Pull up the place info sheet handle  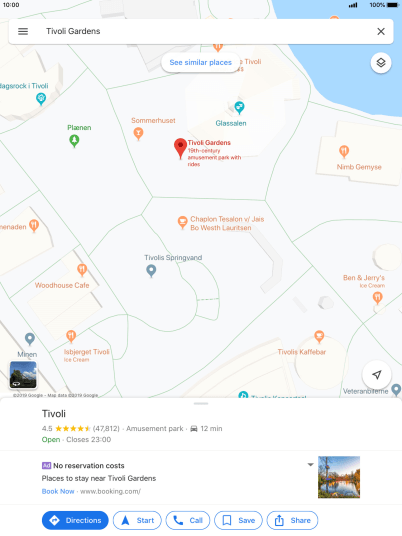click(201, 404)
